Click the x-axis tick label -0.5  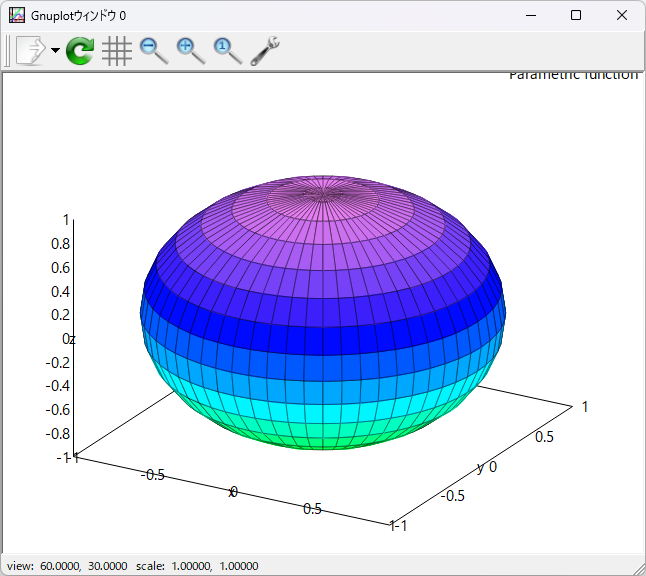click(152, 475)
